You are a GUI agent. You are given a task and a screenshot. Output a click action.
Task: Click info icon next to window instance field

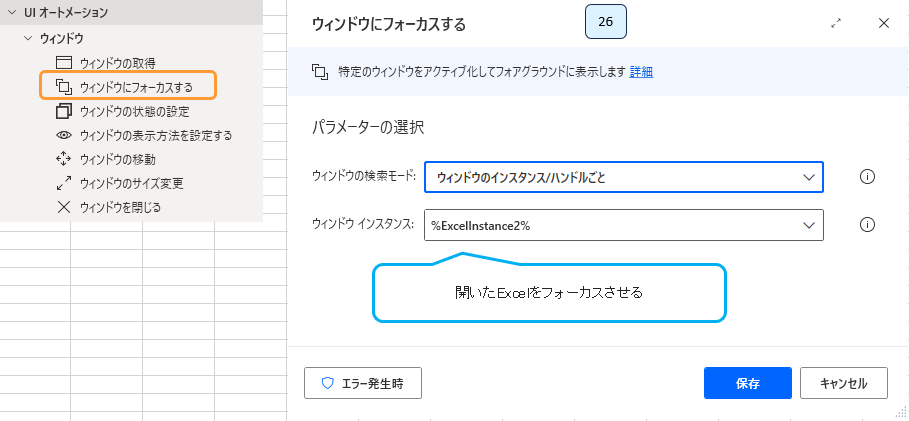[867, 225]
